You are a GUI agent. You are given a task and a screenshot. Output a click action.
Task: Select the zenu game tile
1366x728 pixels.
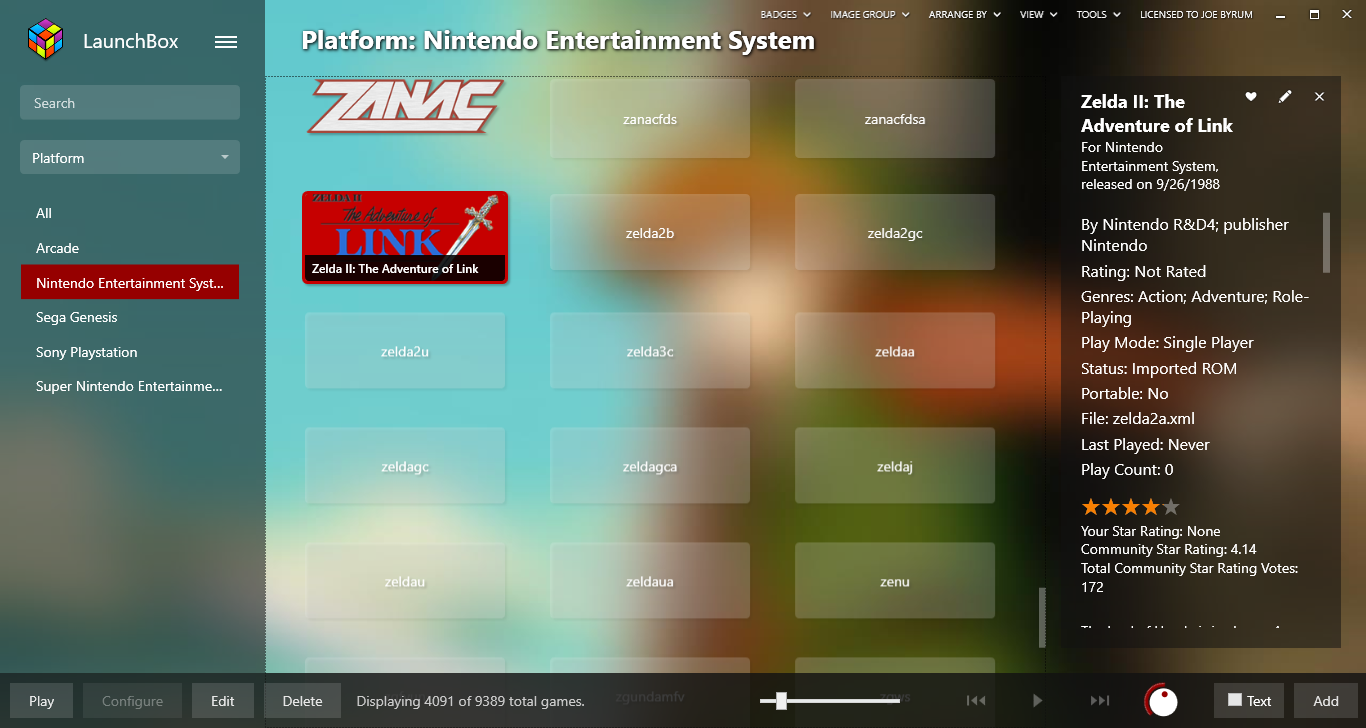[x=895, y=581]
